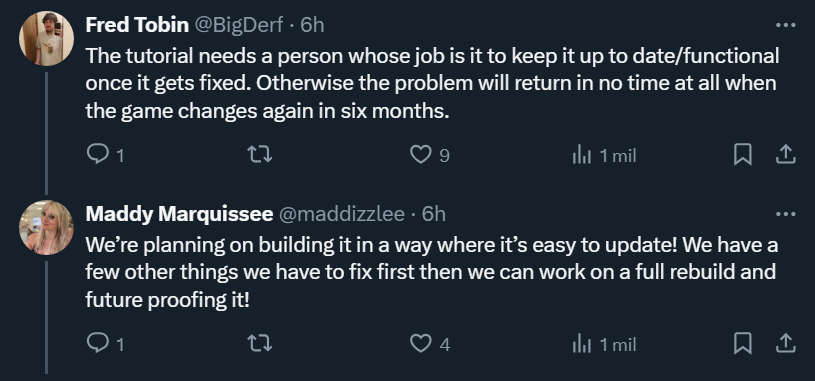Open Fred Tobin's profile picture
Viewport: 815px width, 381px height.
click(x=46, y=38)
